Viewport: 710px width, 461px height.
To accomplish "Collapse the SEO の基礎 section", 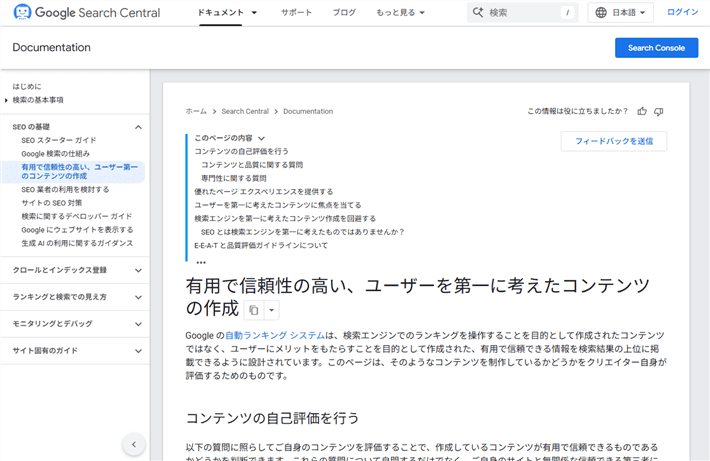I will click(x=138, y=127).
